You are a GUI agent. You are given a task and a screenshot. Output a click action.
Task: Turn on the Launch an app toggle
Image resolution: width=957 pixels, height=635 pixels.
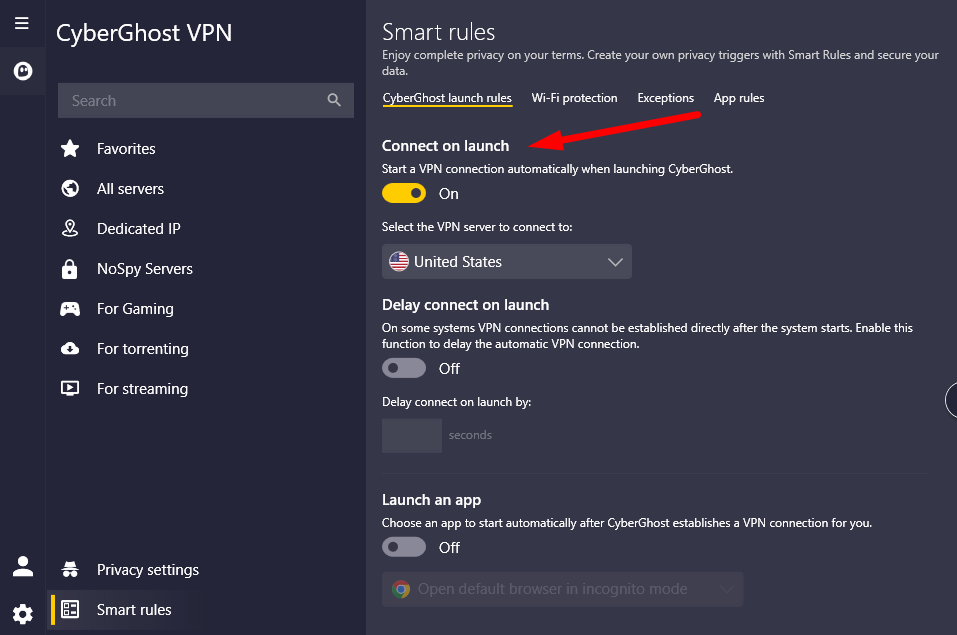pyautogui.click(x=404, y=547)
